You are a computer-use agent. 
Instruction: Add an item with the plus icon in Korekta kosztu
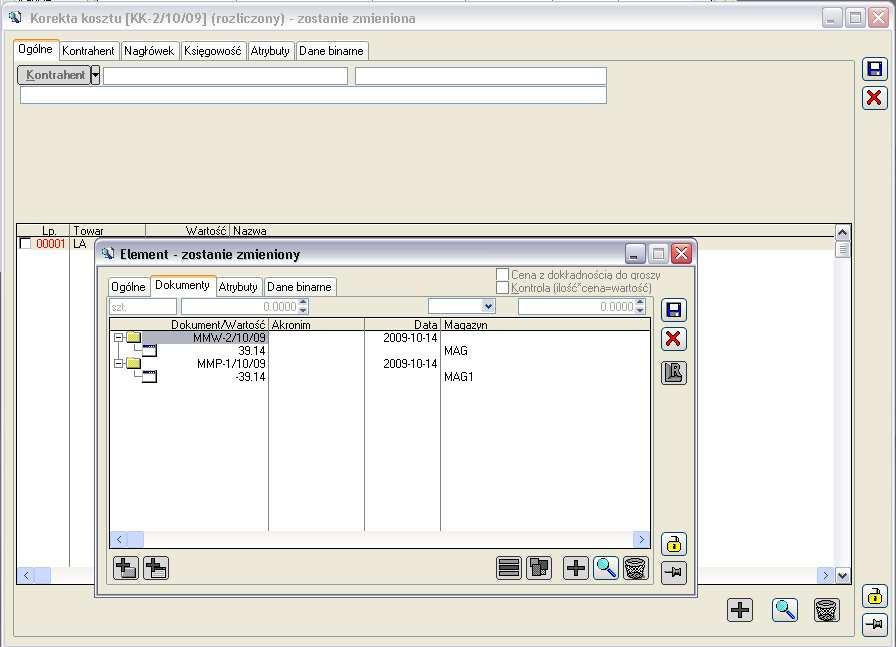point(740,610)
